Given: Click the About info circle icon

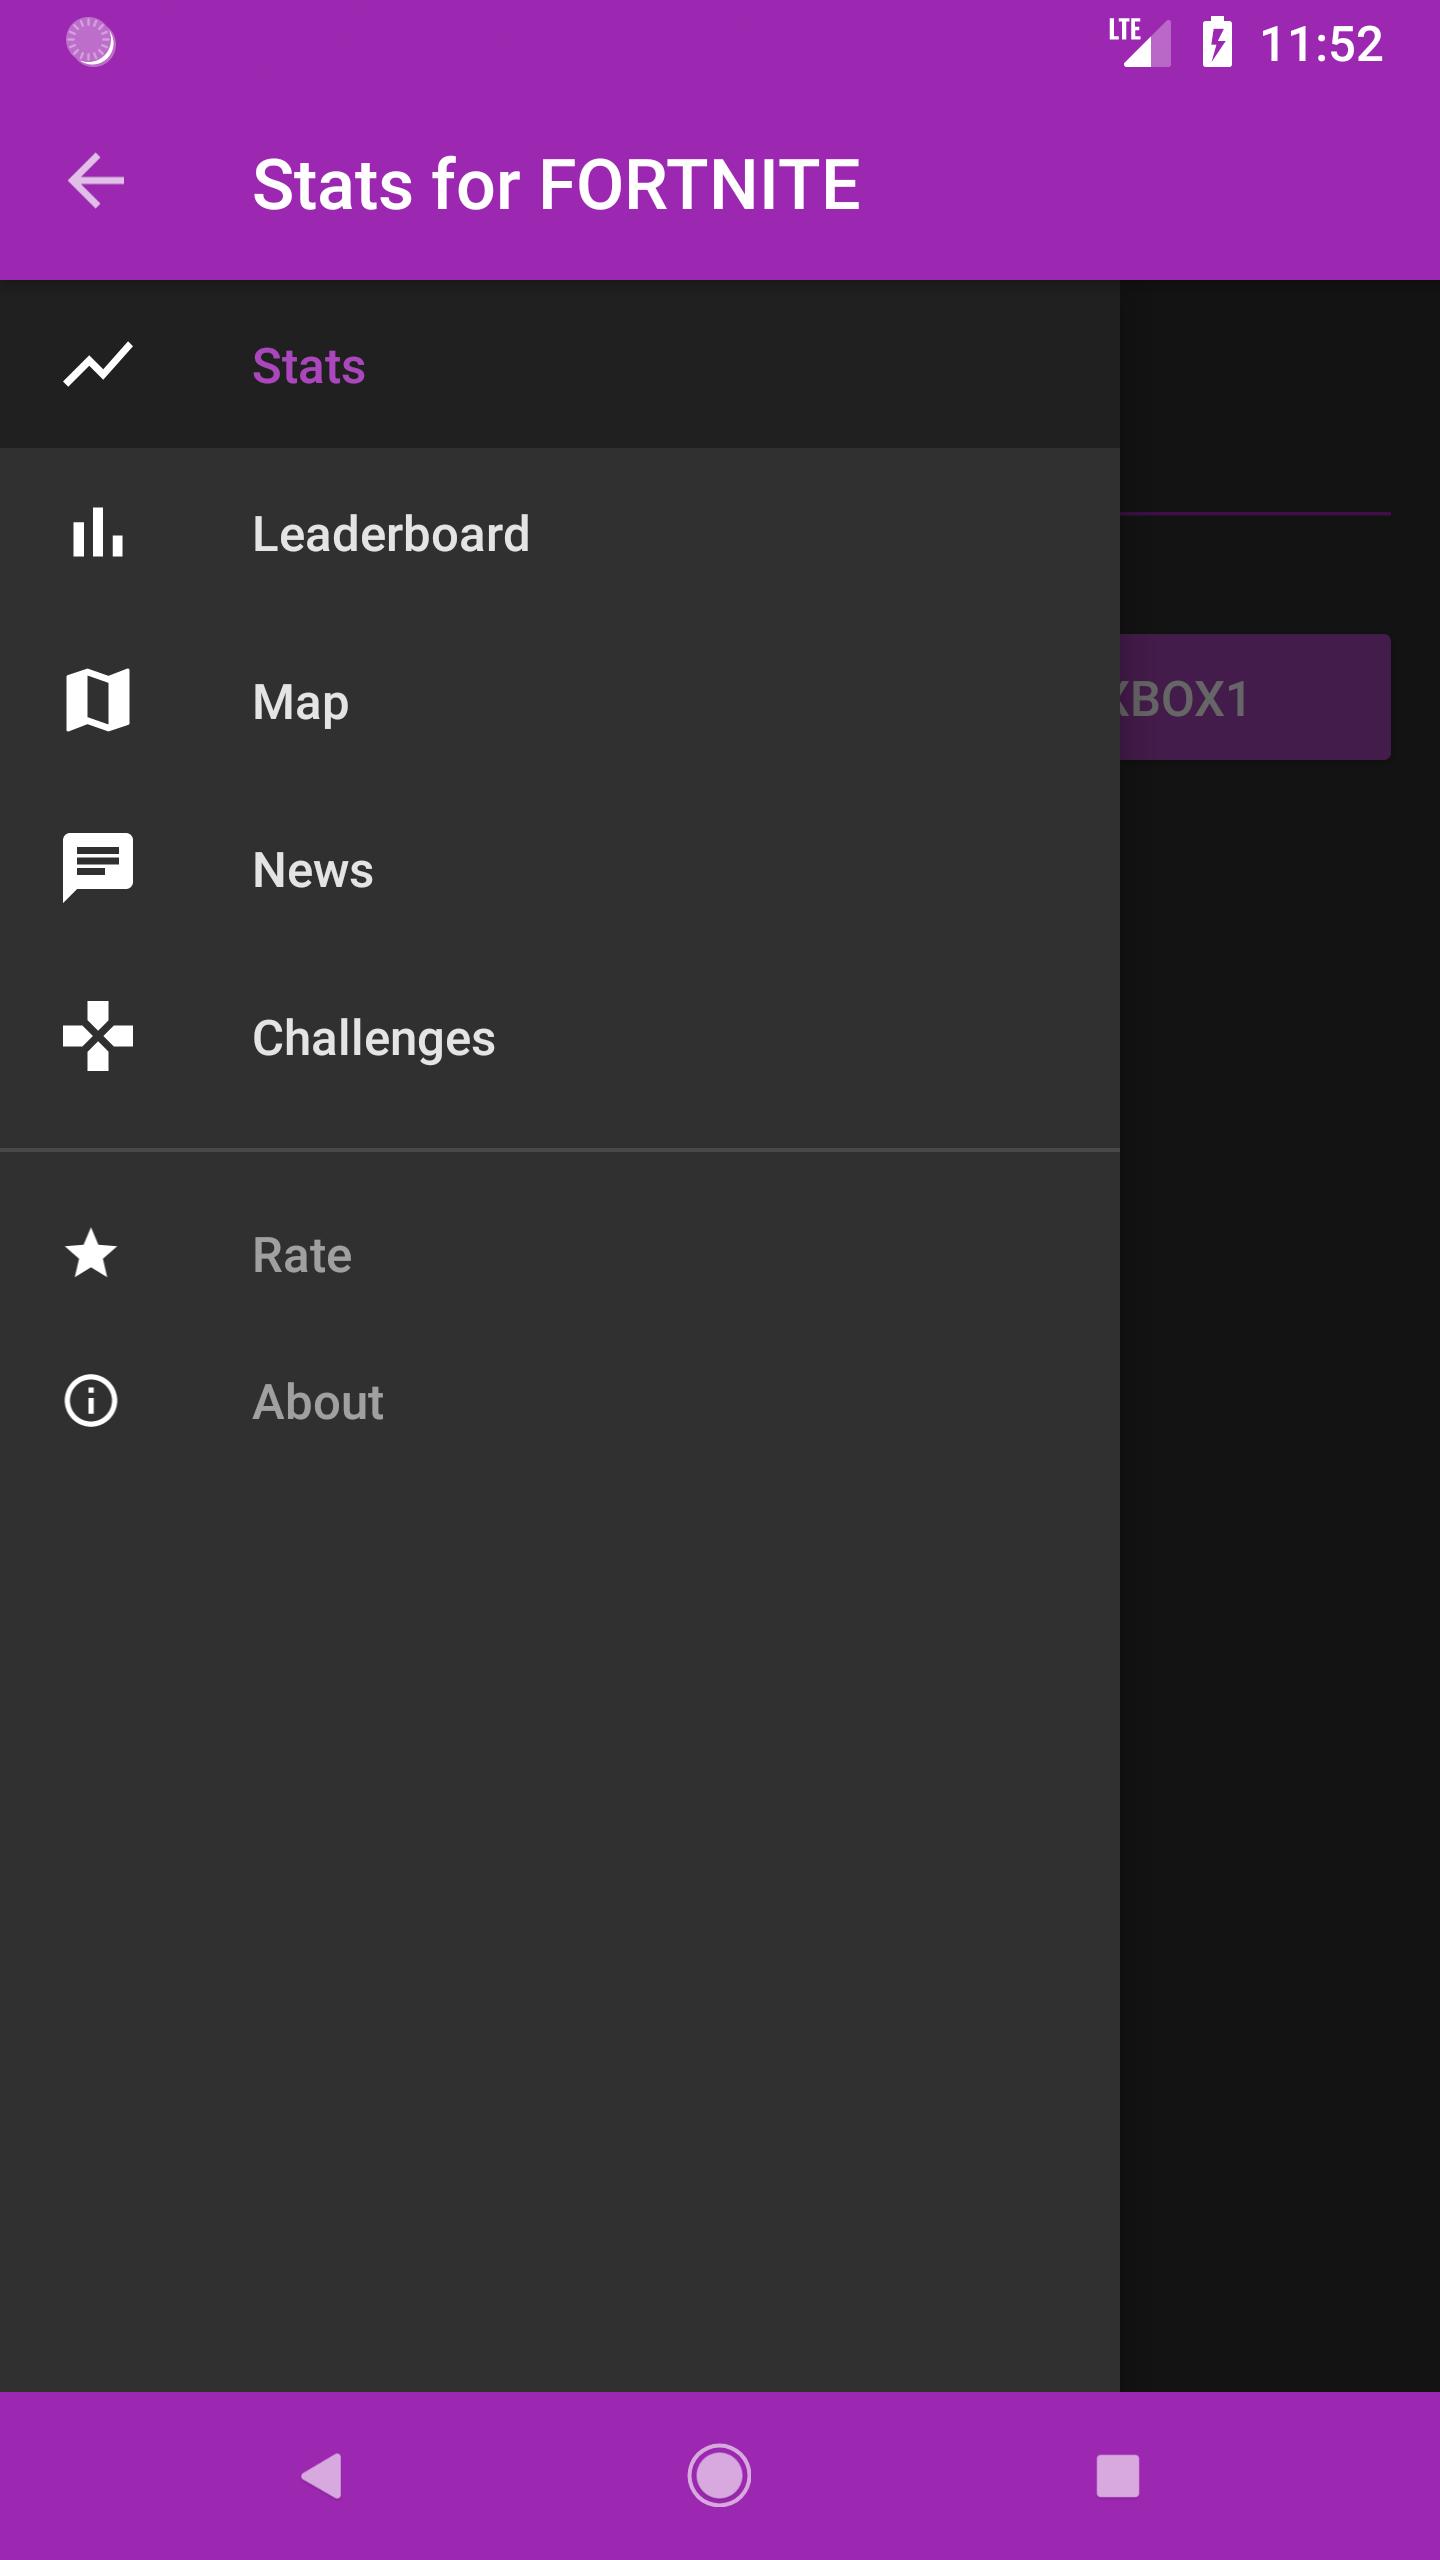Looking at the screenshot, I should coord(91,1401).
